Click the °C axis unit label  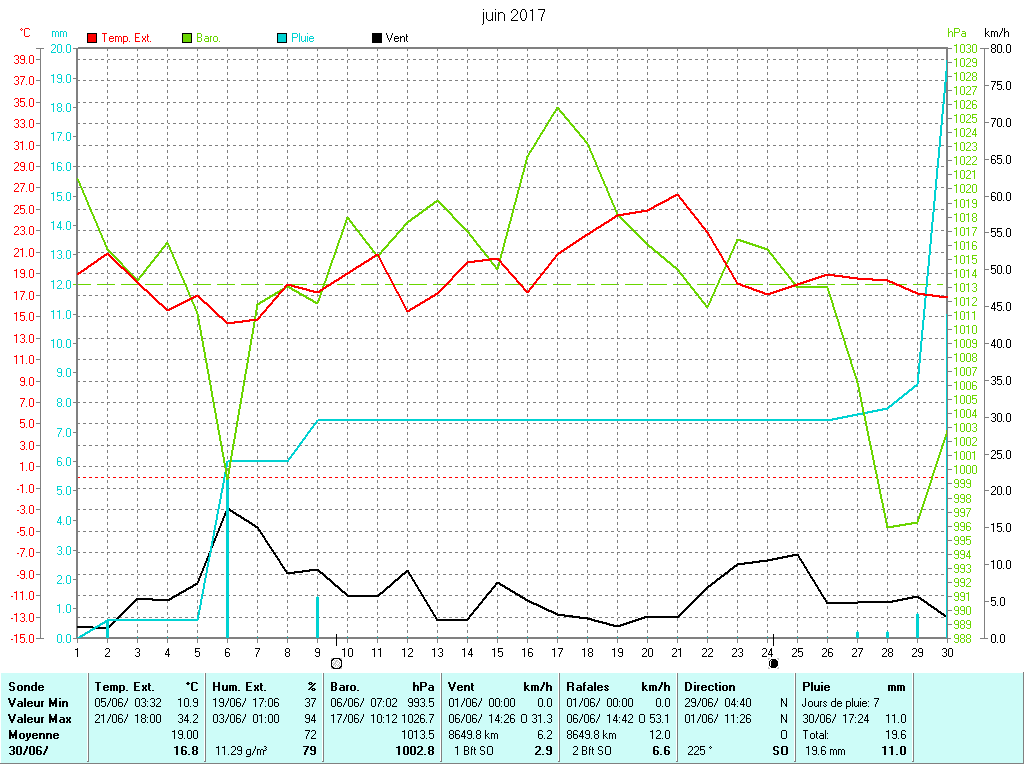(x=26, y=33)
